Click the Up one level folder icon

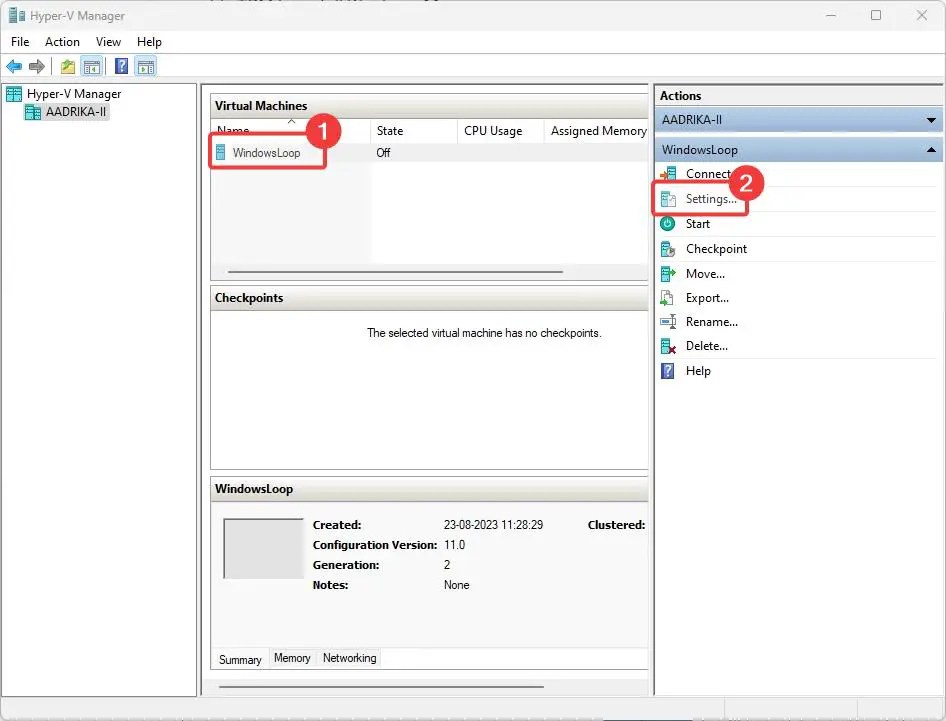pyautogui.click(x=68, y=66)
